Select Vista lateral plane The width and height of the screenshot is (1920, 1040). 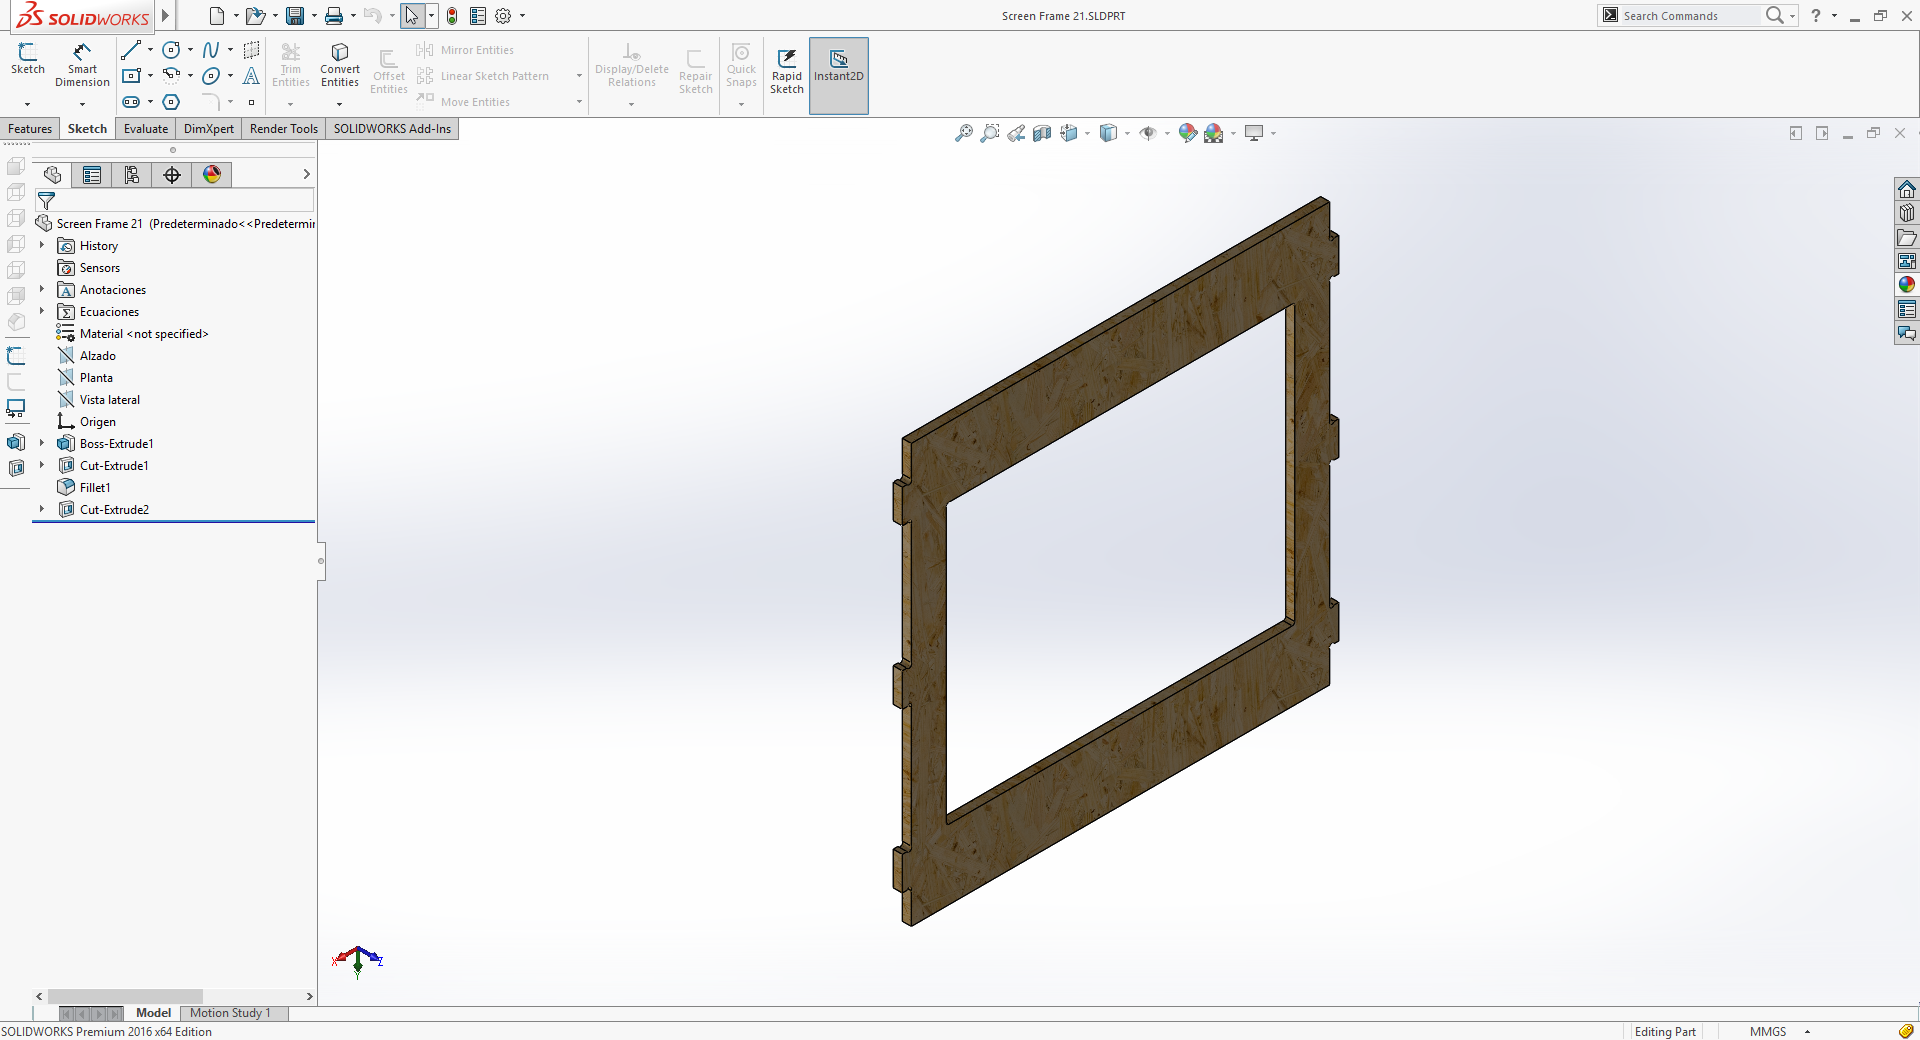(x=110, y=400)
